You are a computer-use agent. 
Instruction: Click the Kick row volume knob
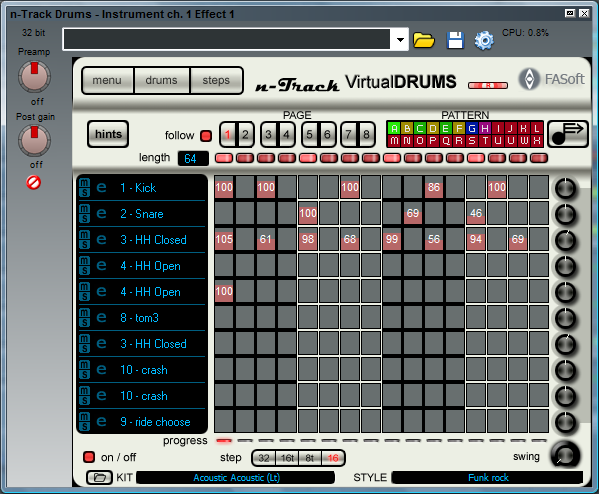[x=565, y=188]
